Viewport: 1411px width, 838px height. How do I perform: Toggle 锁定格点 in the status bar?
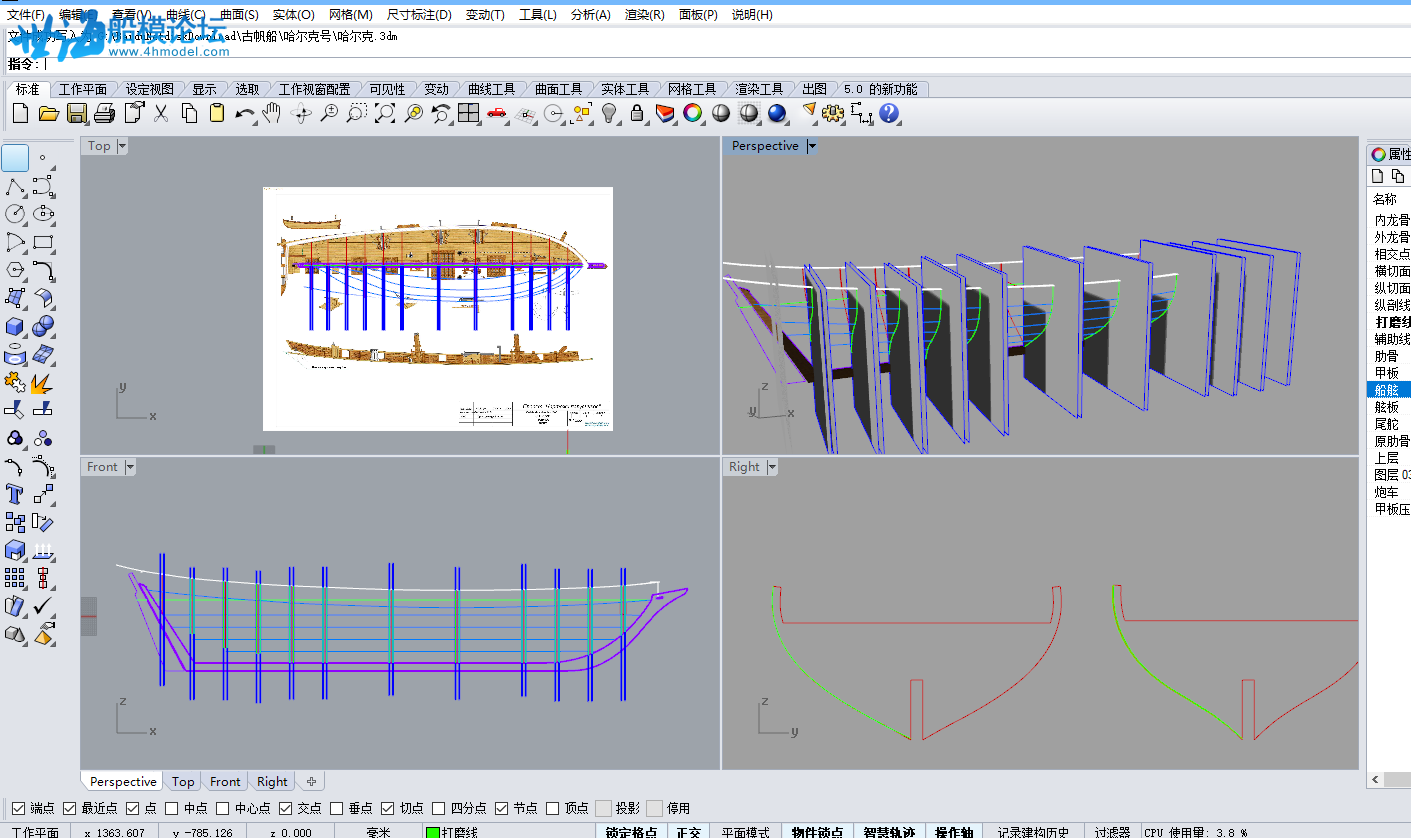pos(632,832)
